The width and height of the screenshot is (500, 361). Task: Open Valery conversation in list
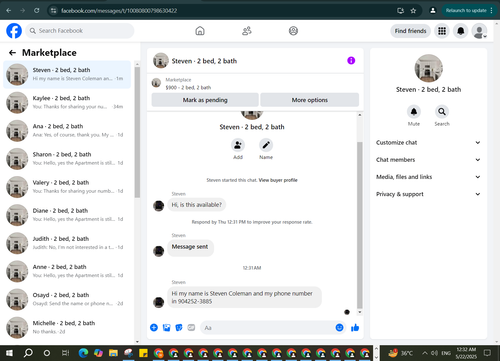click(x=67, y=187)
